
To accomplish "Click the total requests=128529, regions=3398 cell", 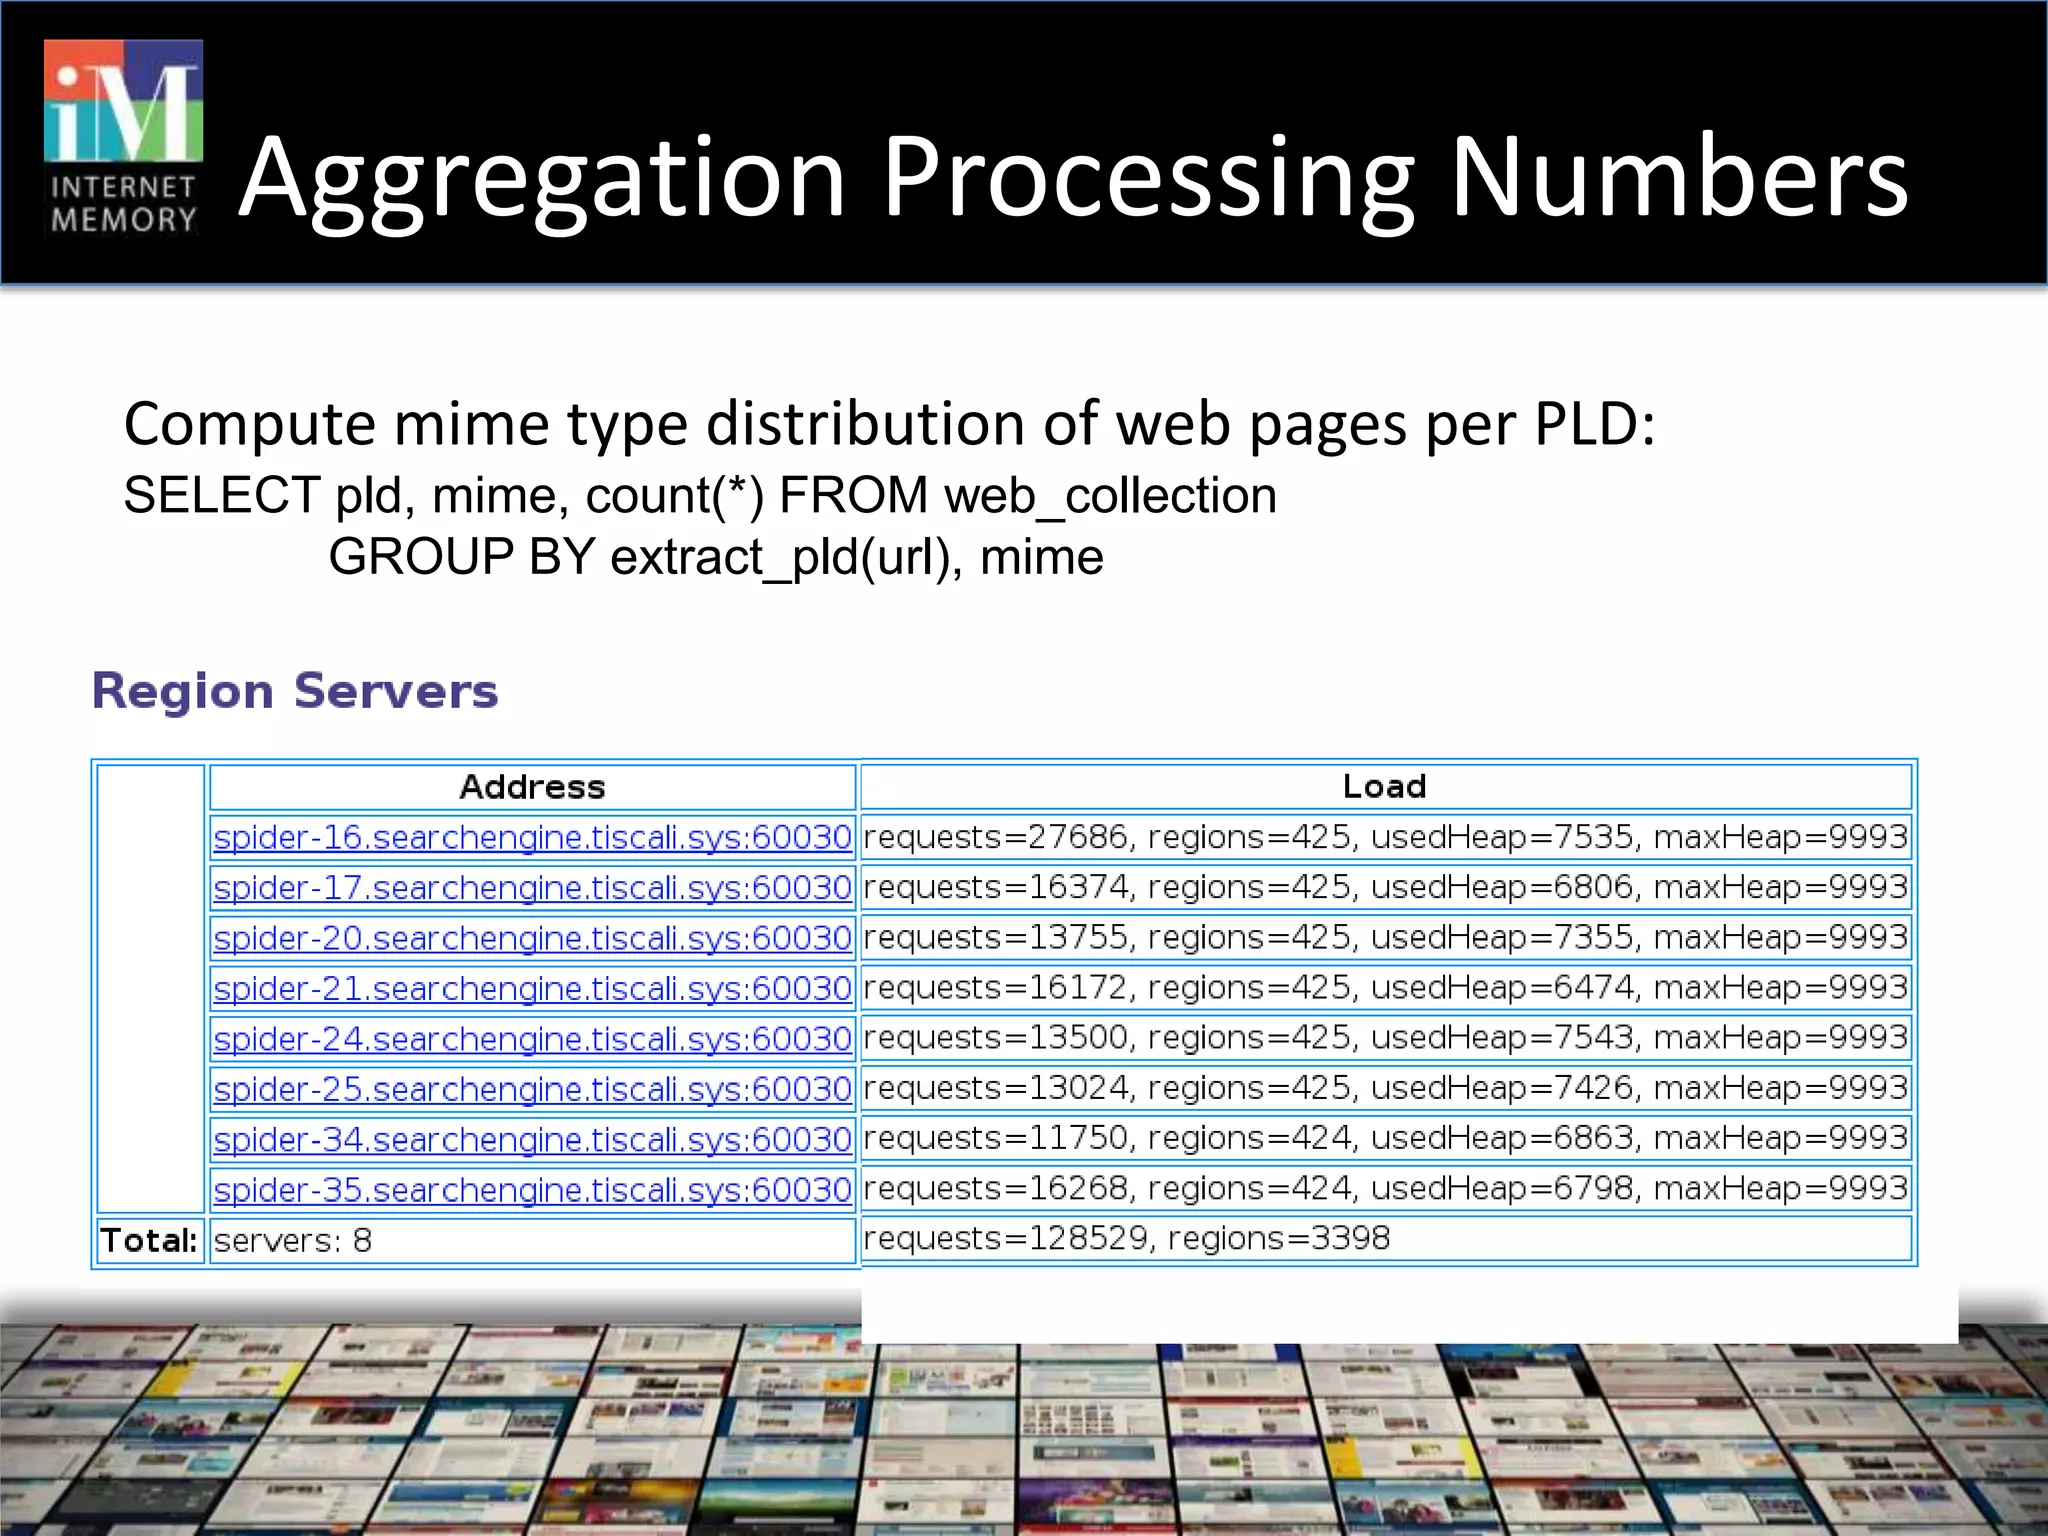I will 1386,1239.
